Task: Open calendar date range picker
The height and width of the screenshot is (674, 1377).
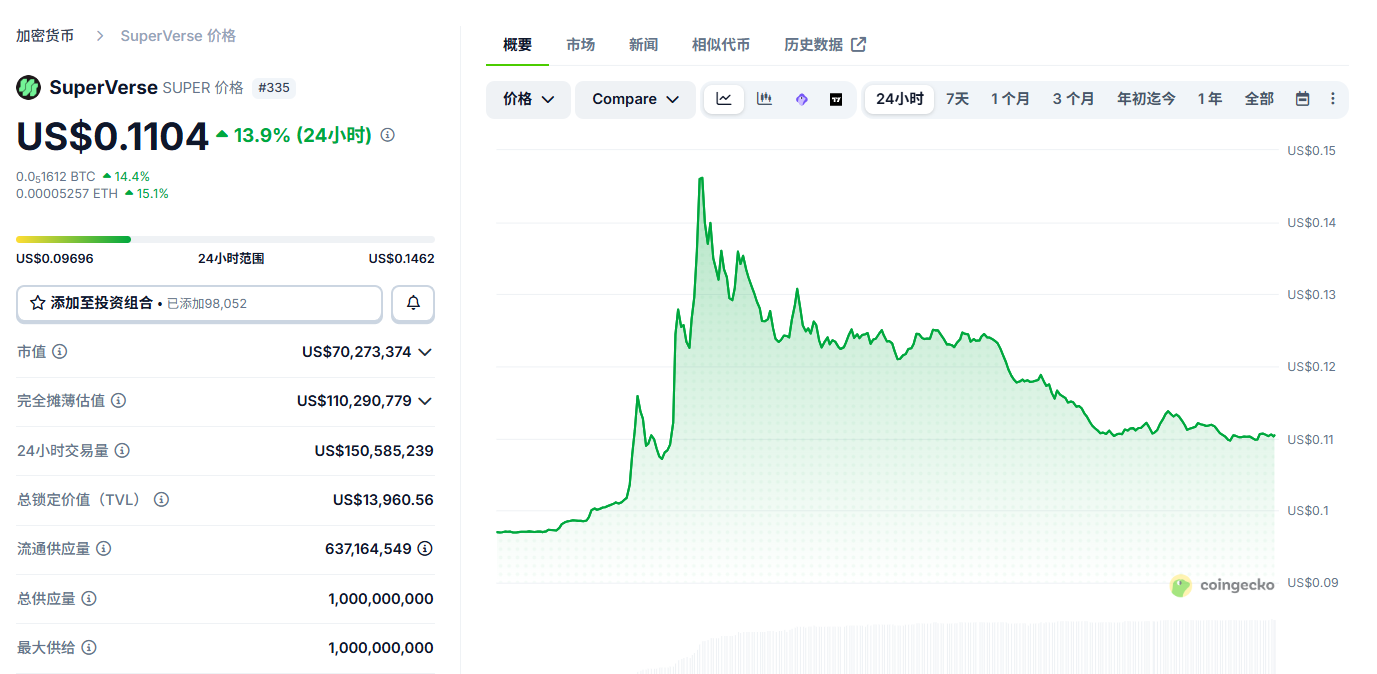Action: click(x=1302, y=99)
